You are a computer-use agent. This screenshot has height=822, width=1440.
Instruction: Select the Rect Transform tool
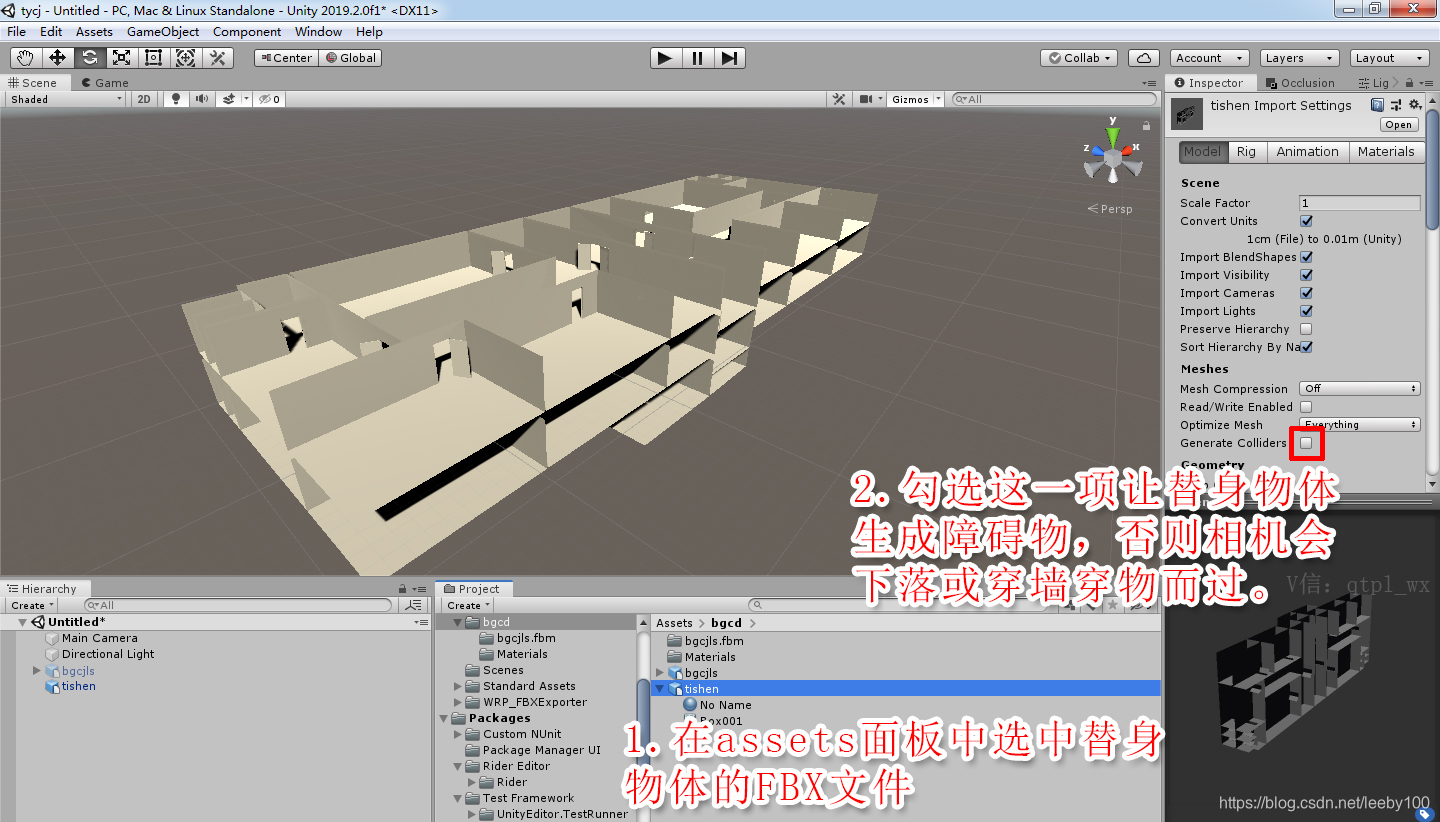click(153, 57)
